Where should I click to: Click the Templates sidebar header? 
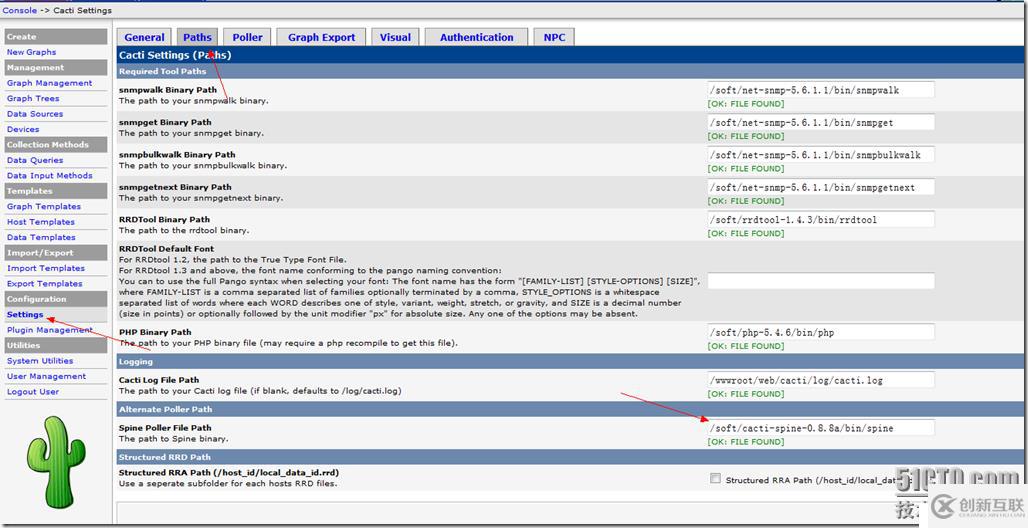(56, 191)
